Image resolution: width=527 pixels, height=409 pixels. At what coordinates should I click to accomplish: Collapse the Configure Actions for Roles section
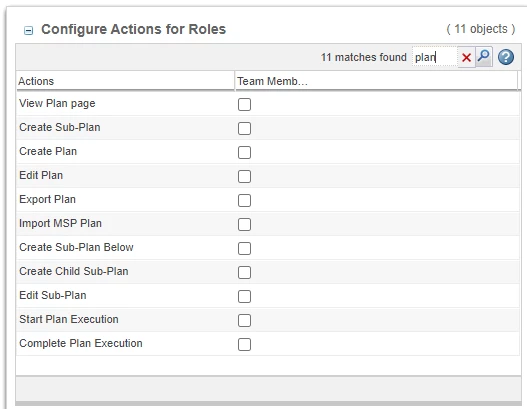pyautogui.click(x=29, y=31)
